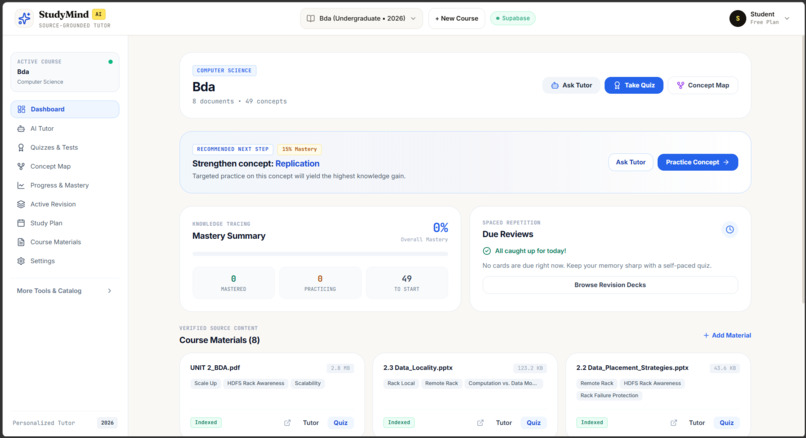Viewport: 806px width, 438px height.
Task: Open the Bda course selector dropdown
Action: (x=361, y=19)
